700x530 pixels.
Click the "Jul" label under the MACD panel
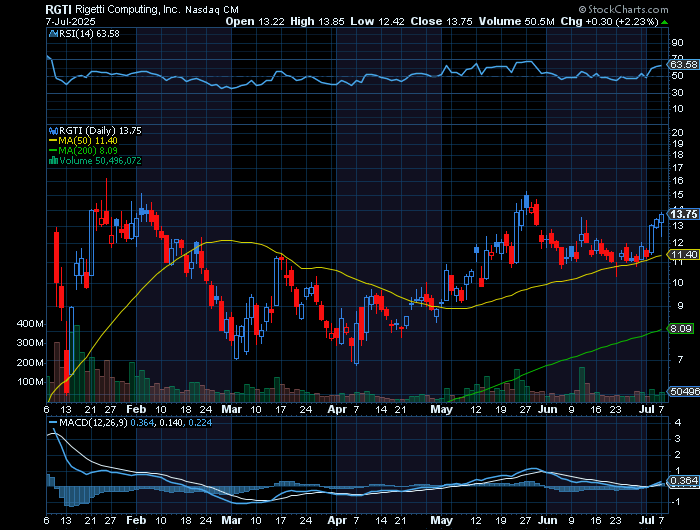coord(647,520)
